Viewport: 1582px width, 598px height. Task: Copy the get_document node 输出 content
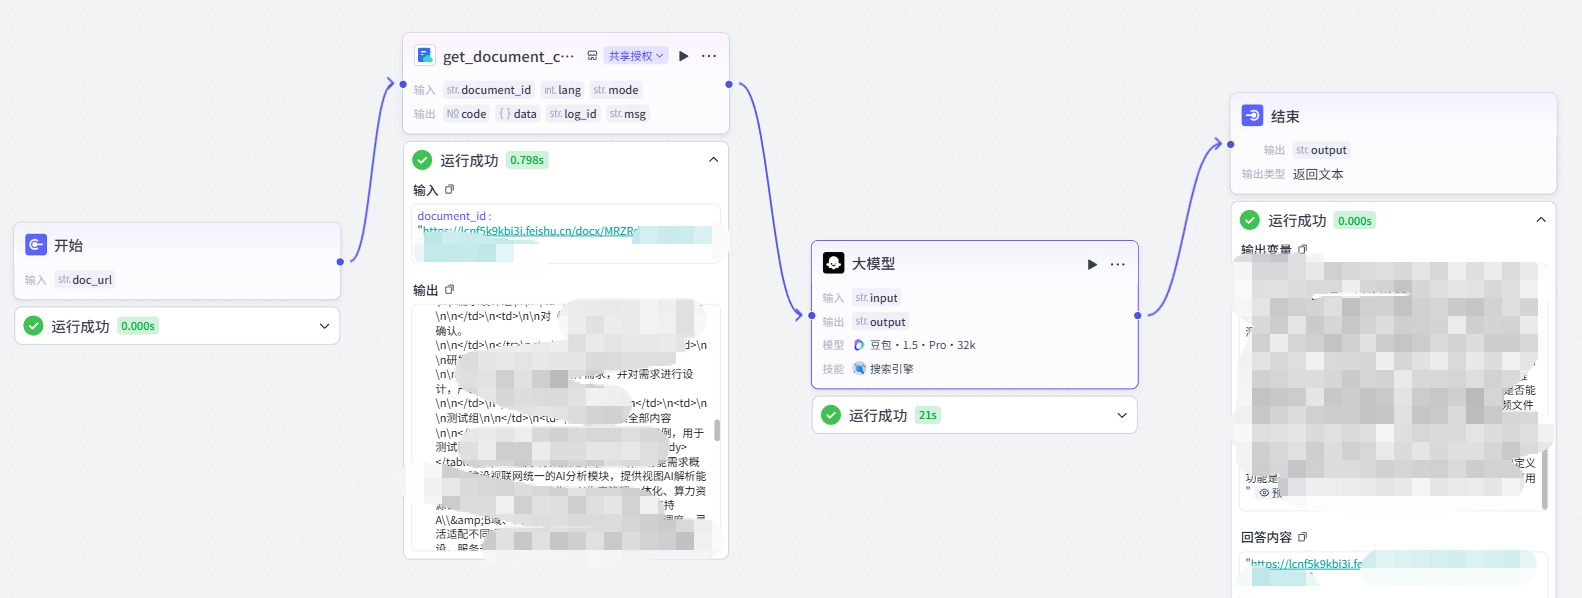(x=450, y=289)
